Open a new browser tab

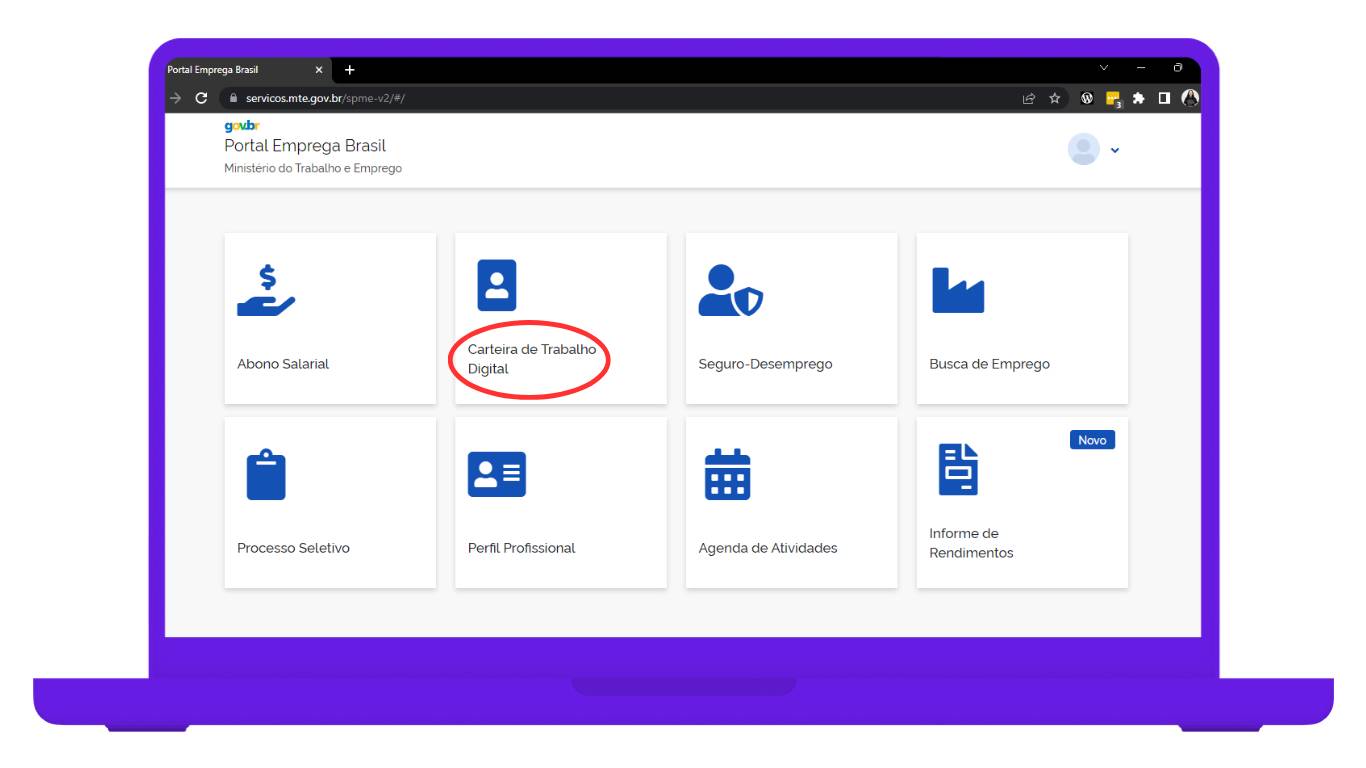coord(349,70)
